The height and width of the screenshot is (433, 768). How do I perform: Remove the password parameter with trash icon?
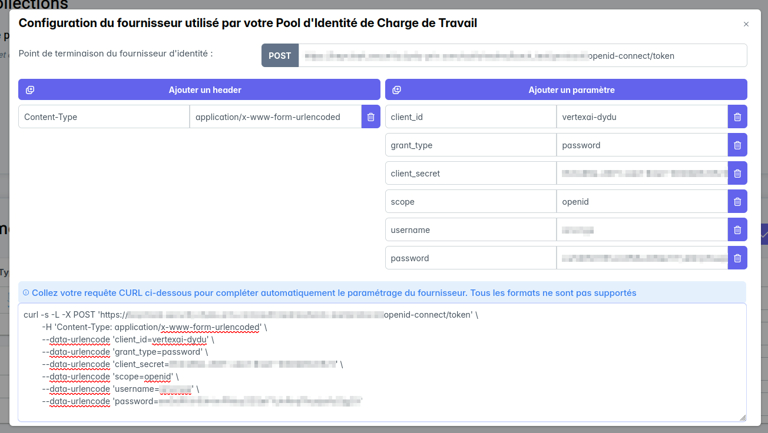click(x=738, y=258)
